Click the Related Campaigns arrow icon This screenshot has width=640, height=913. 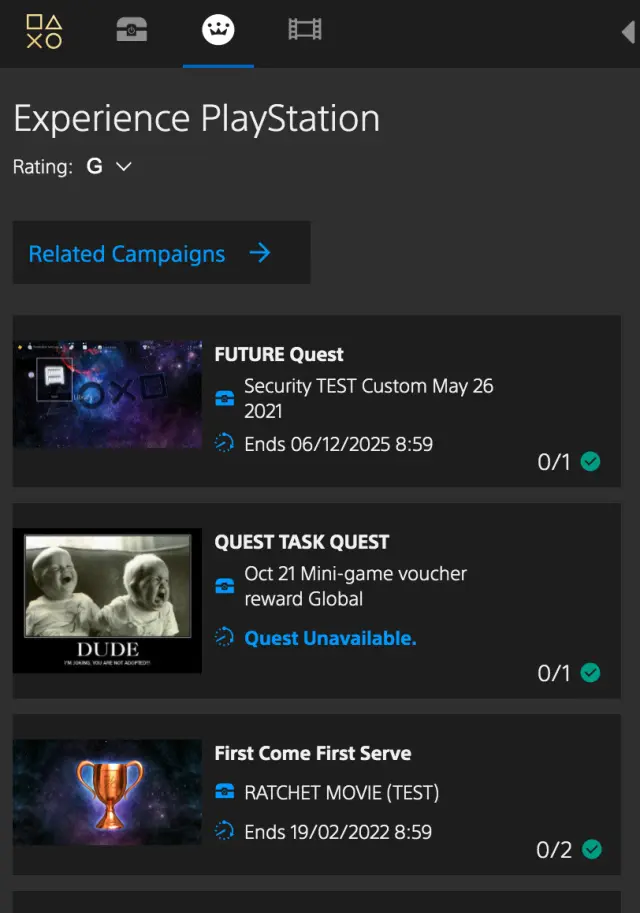[260, 253]
